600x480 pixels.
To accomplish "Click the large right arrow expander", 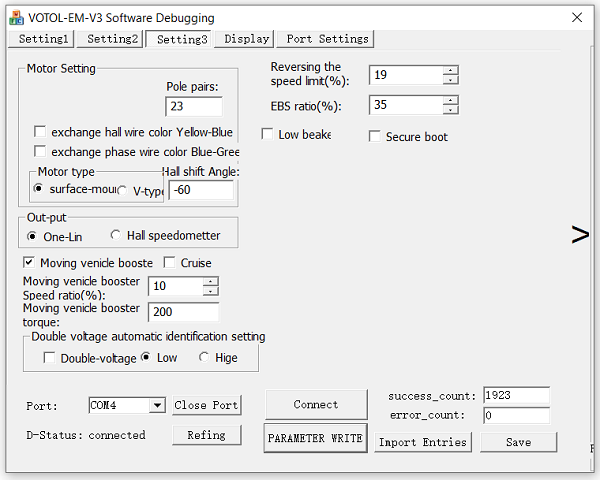I will point(580,235).
